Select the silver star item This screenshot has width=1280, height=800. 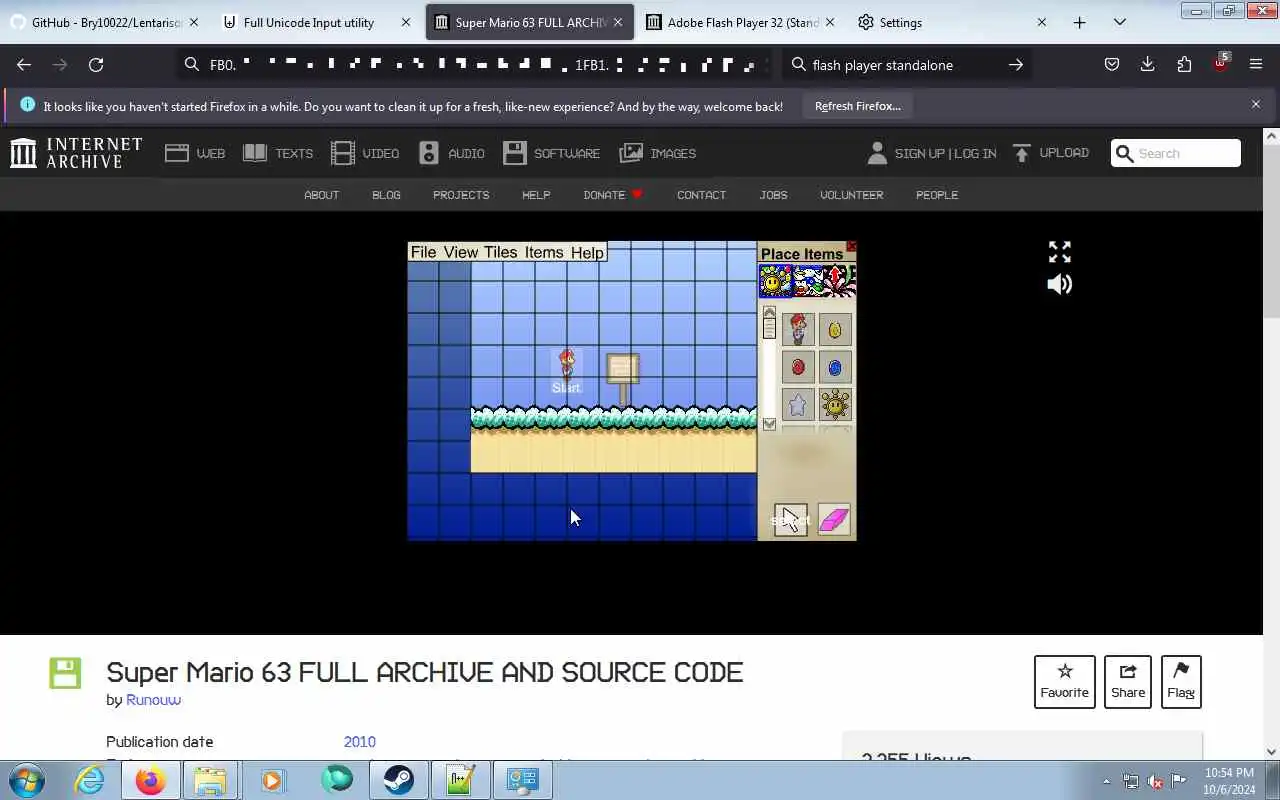coord(798,404)
